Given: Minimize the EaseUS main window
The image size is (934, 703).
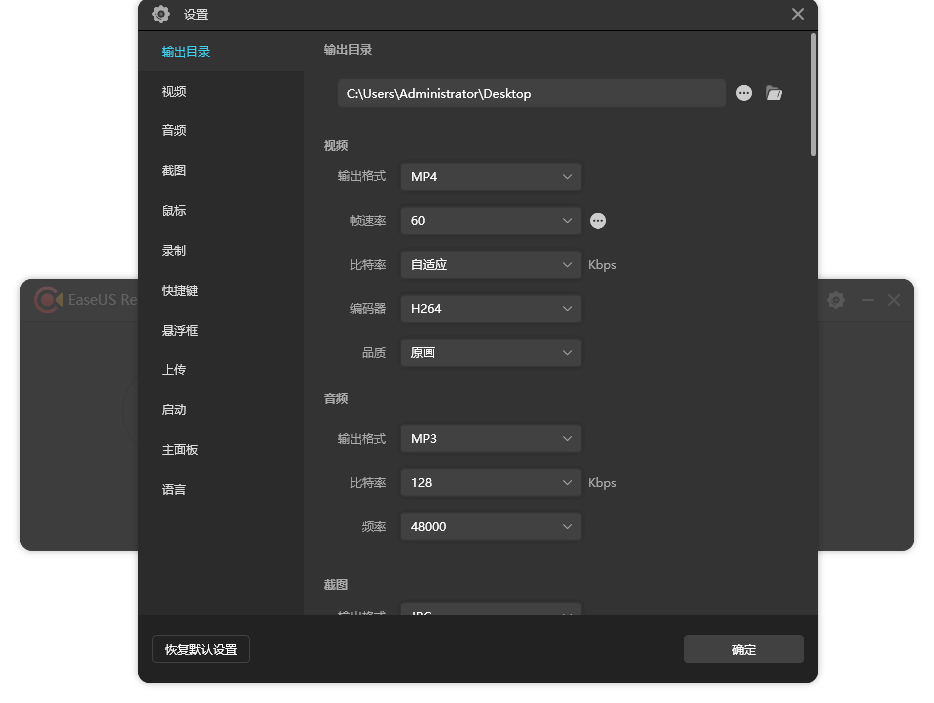Looking at the screenshot, I should [867, 300].
